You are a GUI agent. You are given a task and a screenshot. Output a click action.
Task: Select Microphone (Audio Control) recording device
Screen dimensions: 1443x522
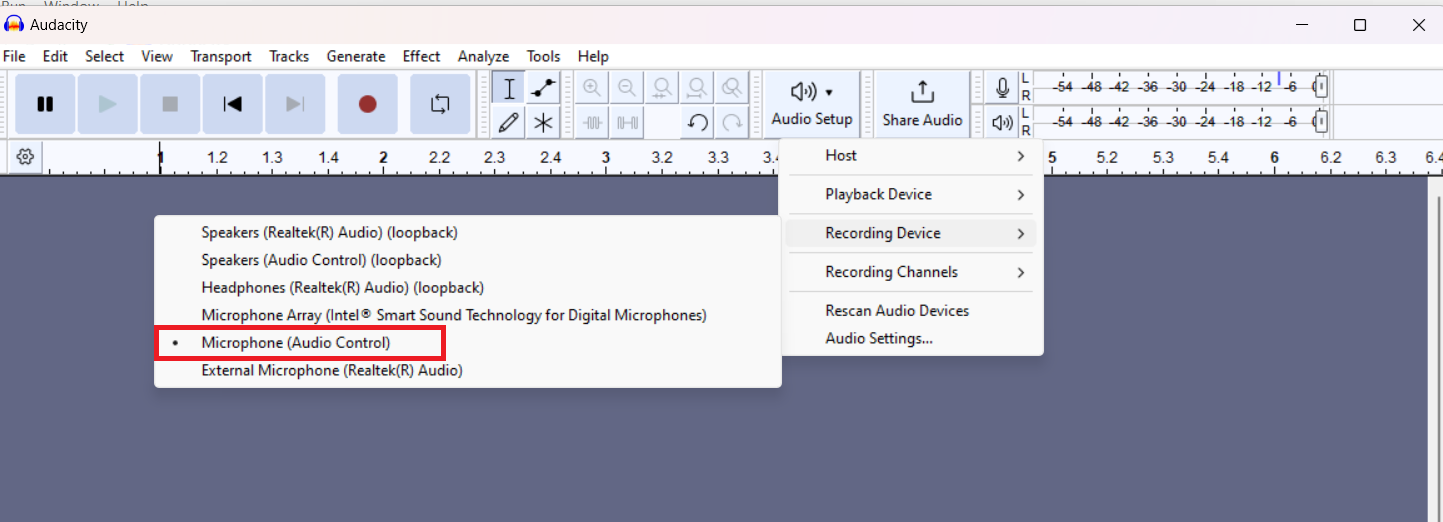pos(296,343)
